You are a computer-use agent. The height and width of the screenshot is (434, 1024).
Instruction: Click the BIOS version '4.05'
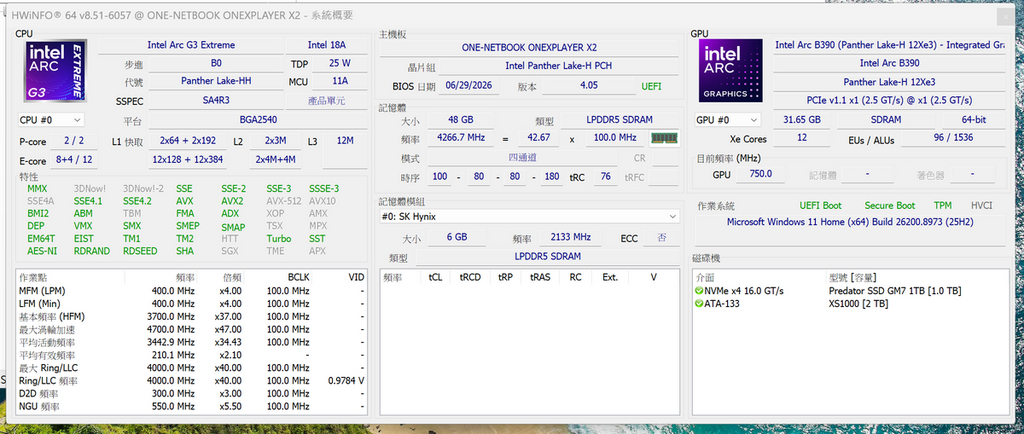click(x=590, y=85)
